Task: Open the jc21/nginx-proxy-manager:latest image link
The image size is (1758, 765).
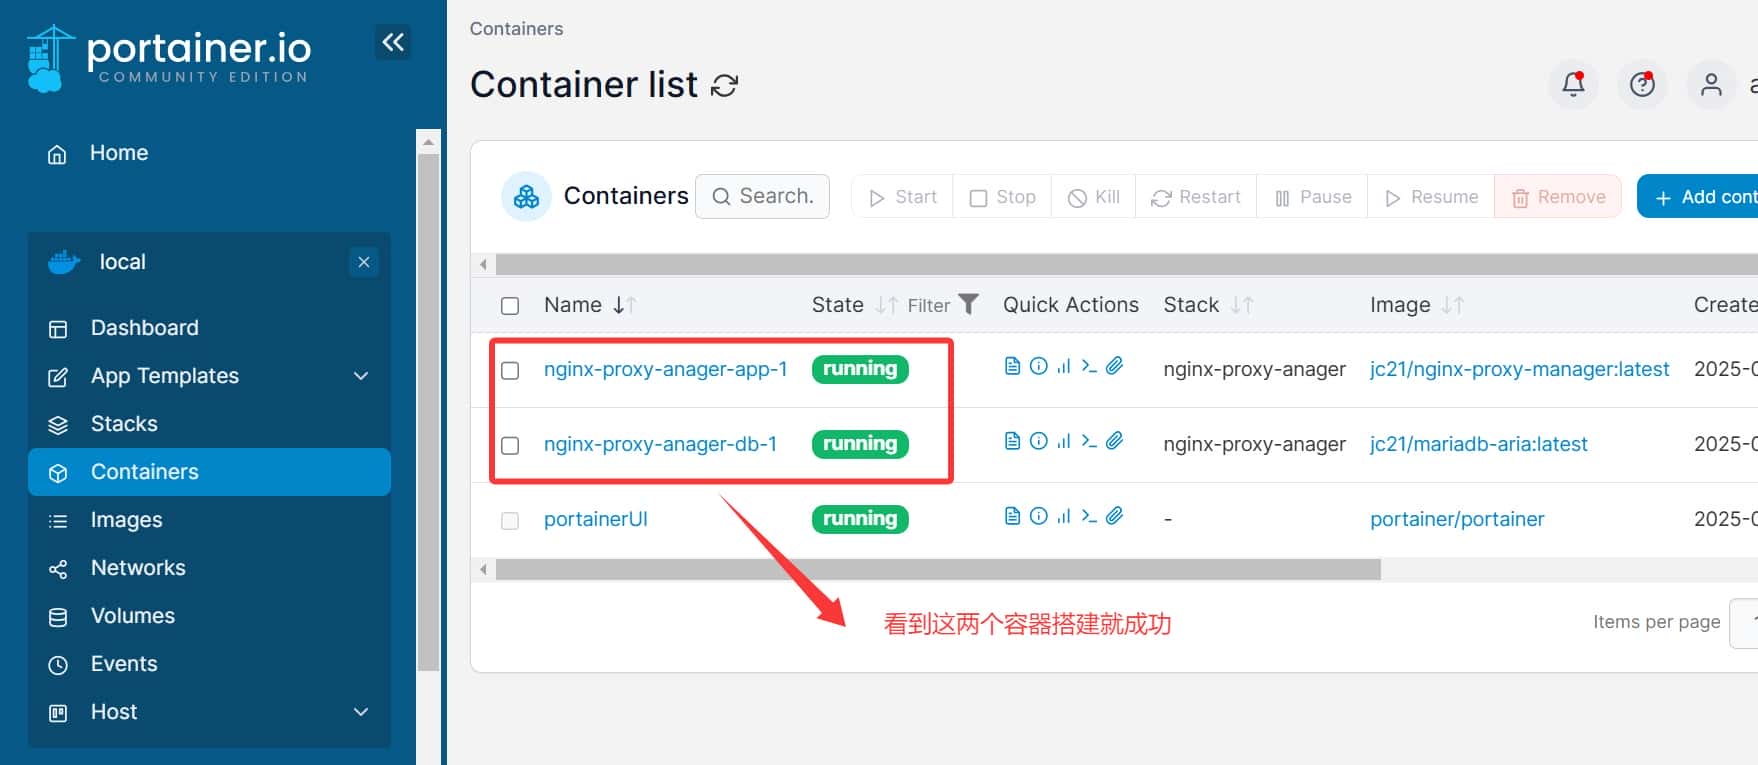Action: pos(1519,369)
